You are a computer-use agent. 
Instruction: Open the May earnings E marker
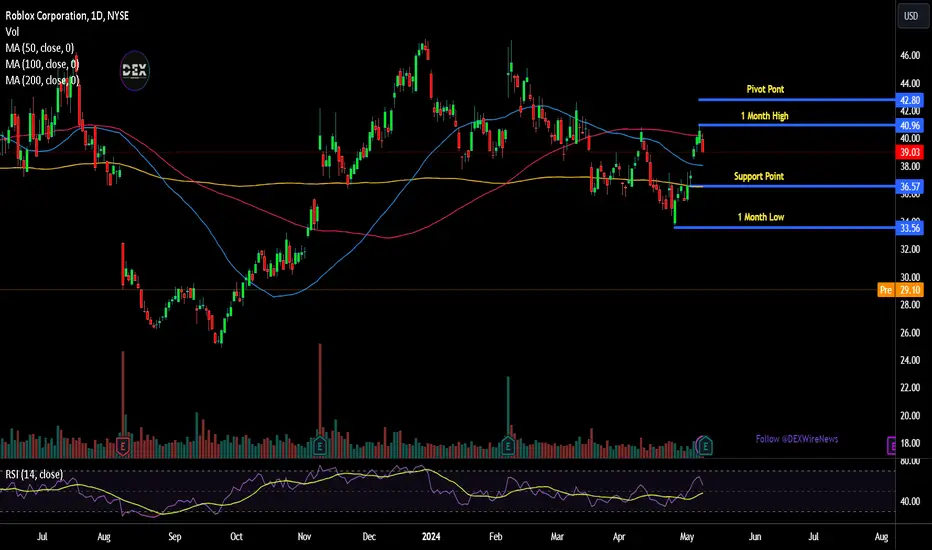[x=705, y=445]
